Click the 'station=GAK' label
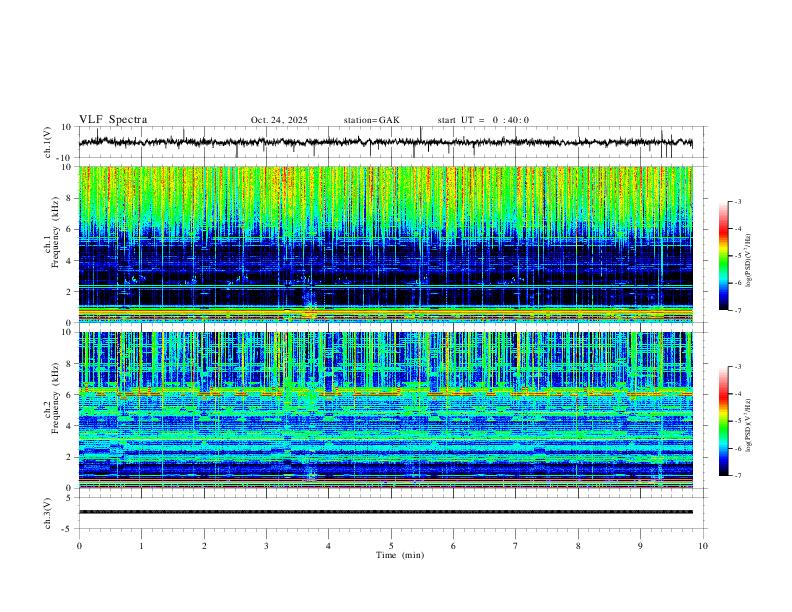 pyautogui.click(x=371, y=120)
